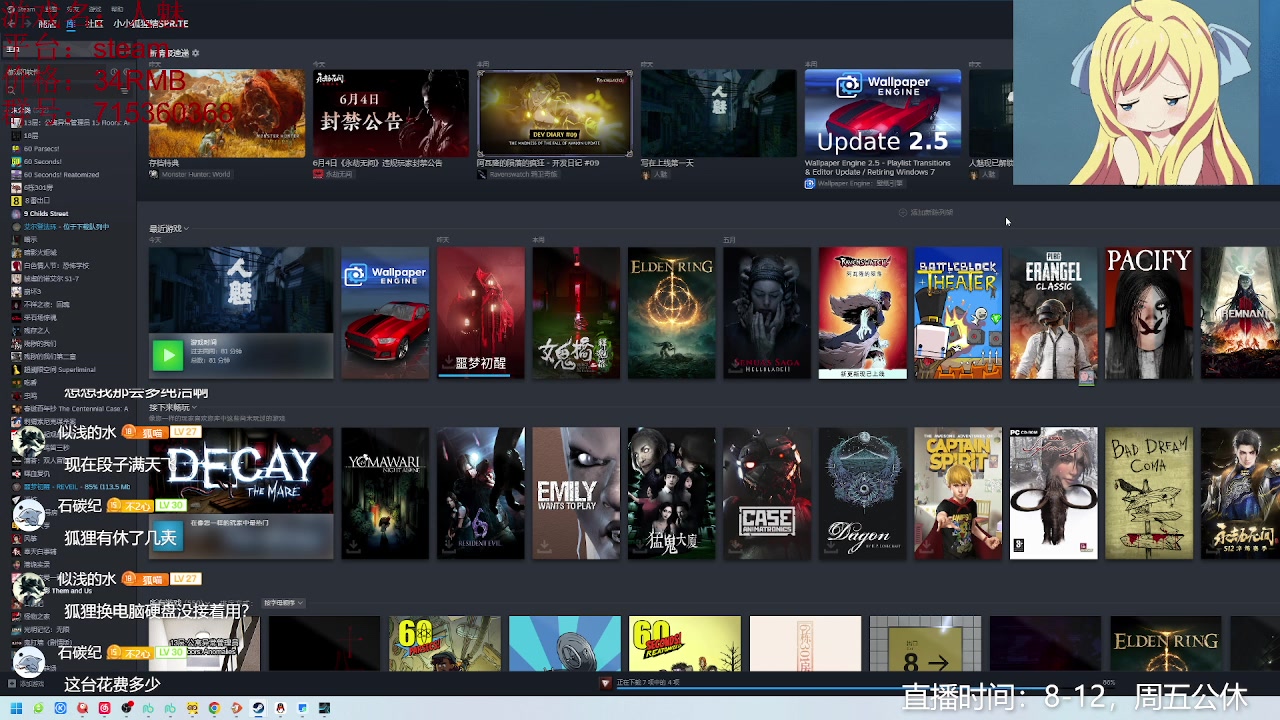
Task: Select the Captain Spirit cover
Action: [x=958, y=493]
